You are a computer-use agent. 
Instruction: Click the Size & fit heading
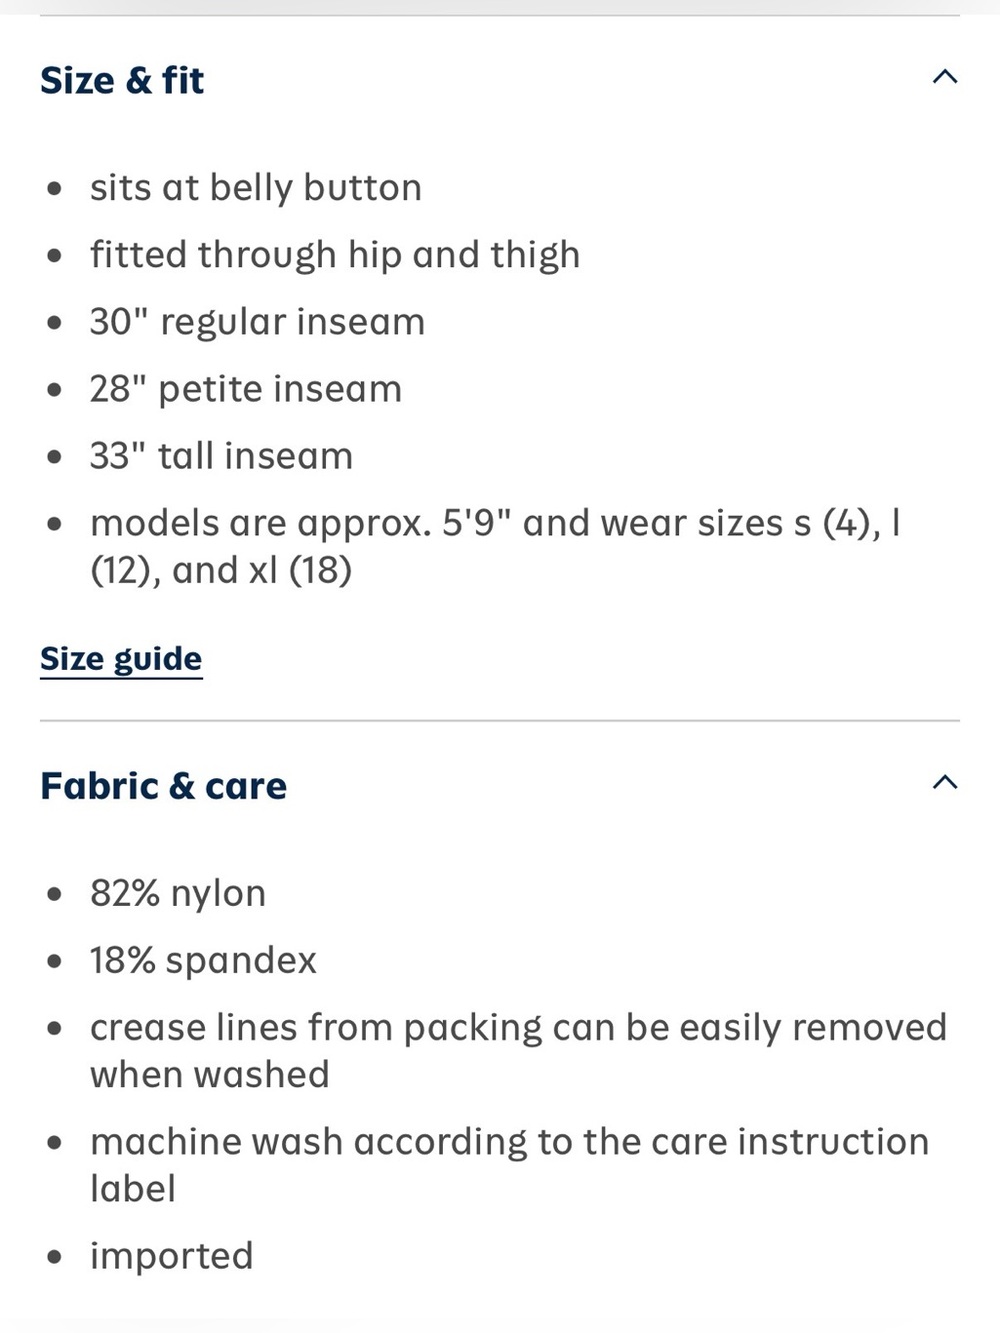(122, 80)
